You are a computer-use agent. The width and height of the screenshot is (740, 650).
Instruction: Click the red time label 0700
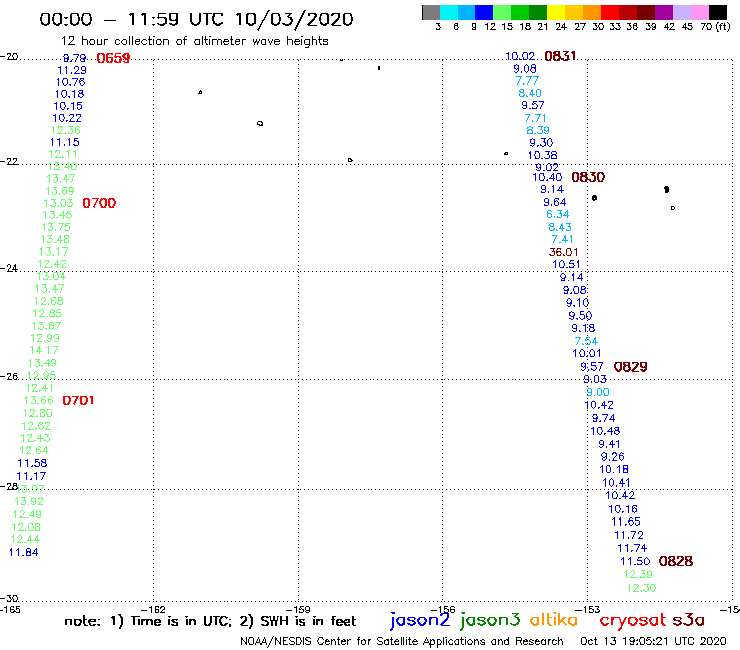tap(99, 203)
